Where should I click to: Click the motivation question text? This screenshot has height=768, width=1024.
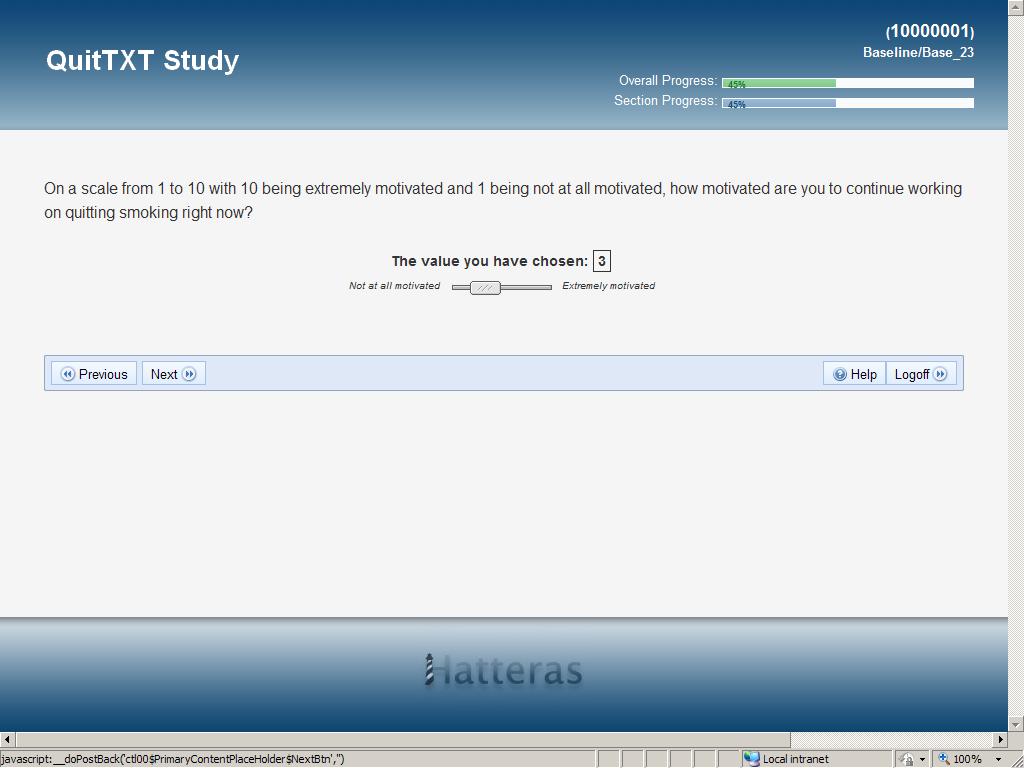[503, 200]
